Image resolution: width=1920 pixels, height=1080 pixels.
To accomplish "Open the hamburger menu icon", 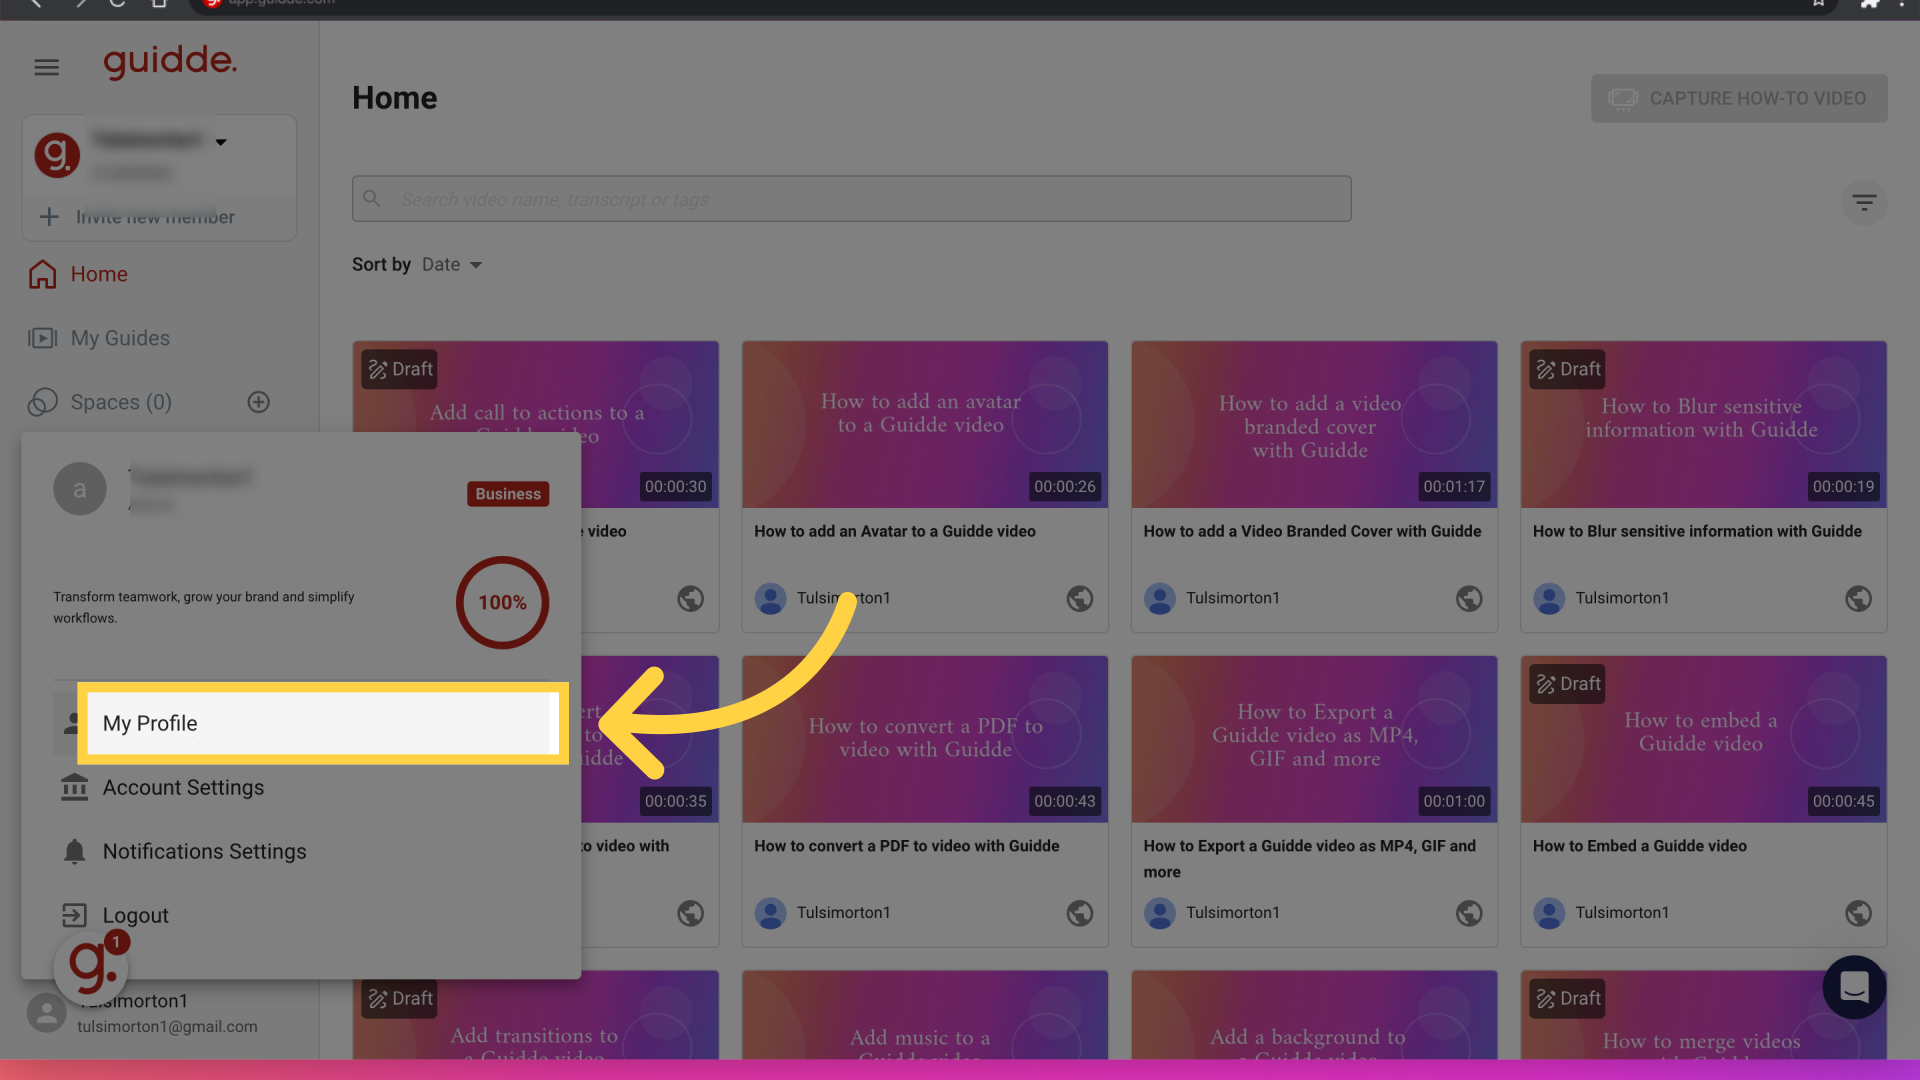I will coord(46,67).
